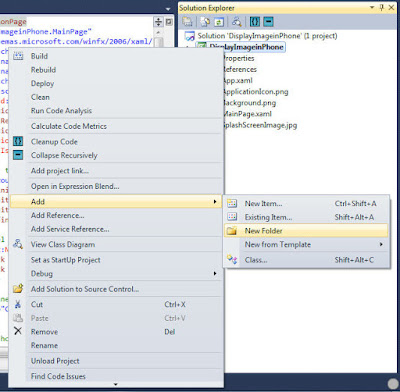The width and height of the screenshot is (400, 392).
Task: Select Calculate Code Metrics
Action: (116, 126)
